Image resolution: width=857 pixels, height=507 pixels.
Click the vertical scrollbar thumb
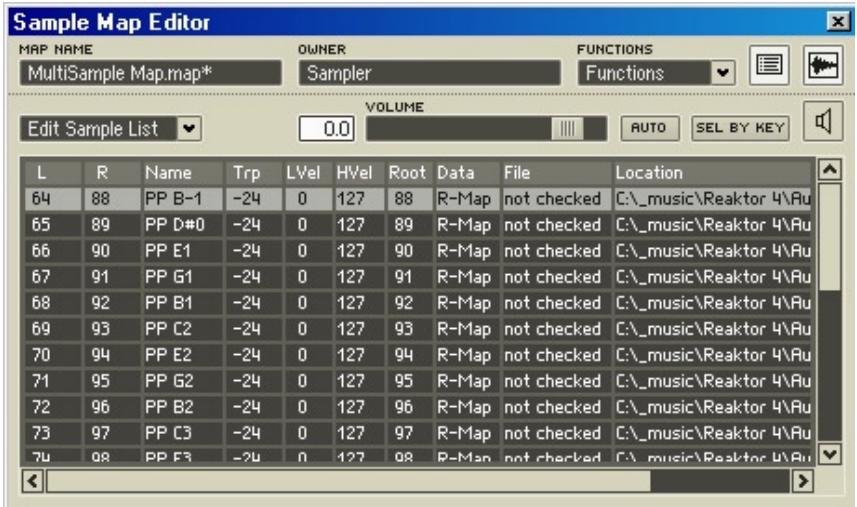[829, 237]
